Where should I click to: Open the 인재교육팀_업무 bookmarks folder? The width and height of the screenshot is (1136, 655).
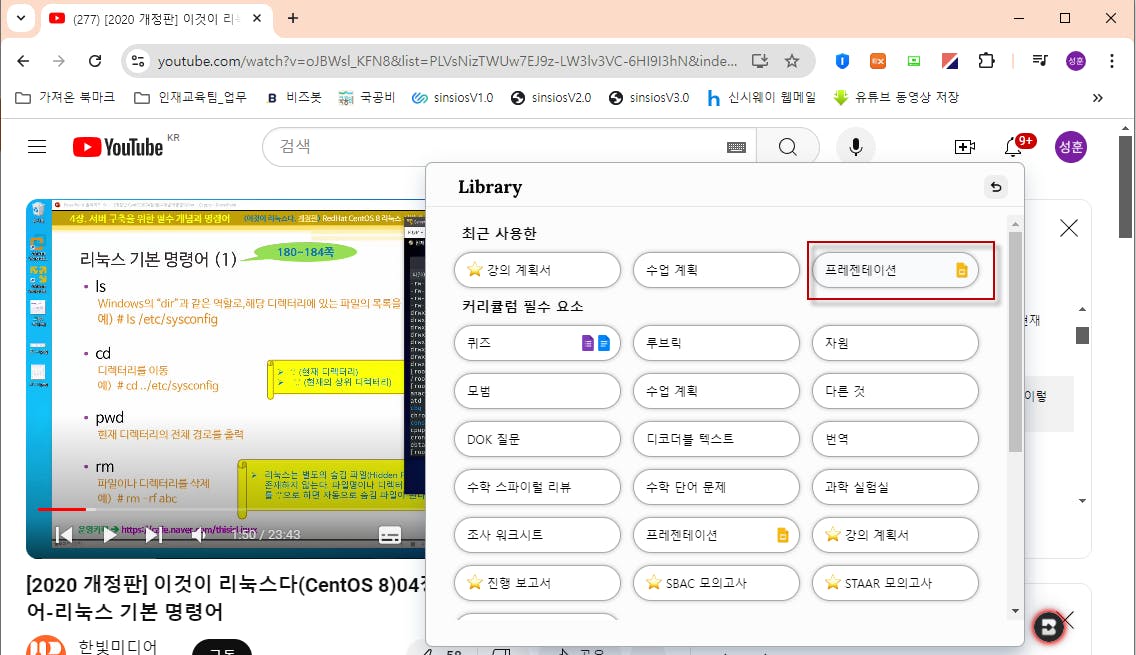(191, 97)
